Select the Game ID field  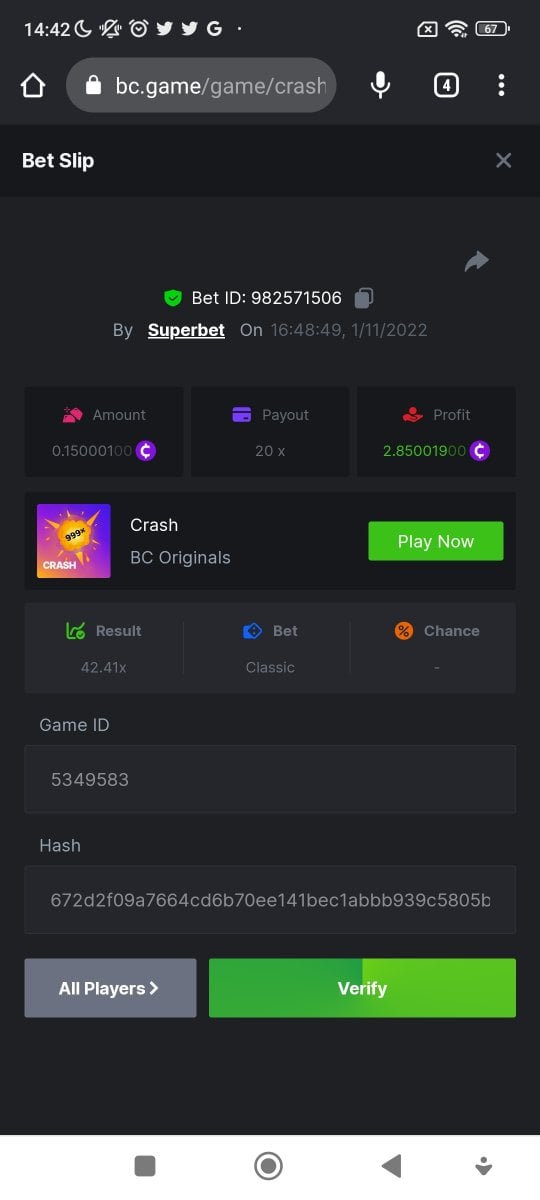point(270,779)
